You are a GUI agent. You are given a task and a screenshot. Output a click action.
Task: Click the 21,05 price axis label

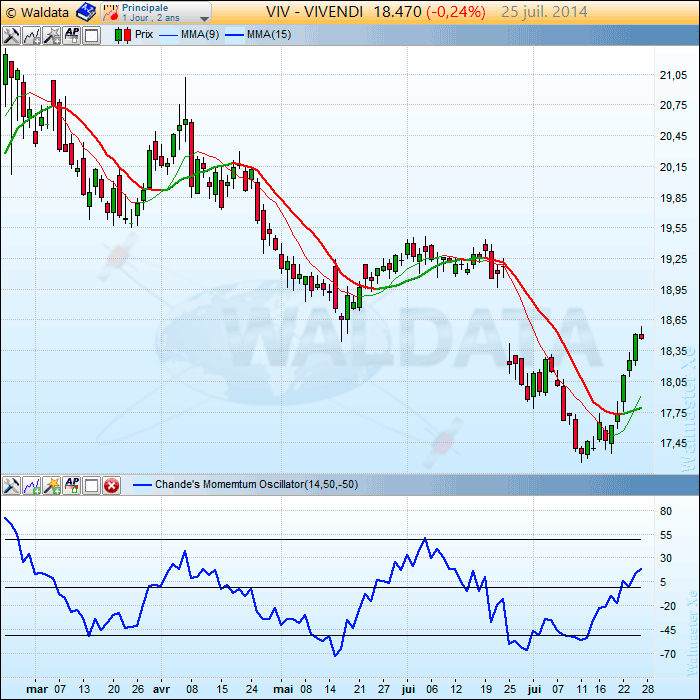coord(673,75)
